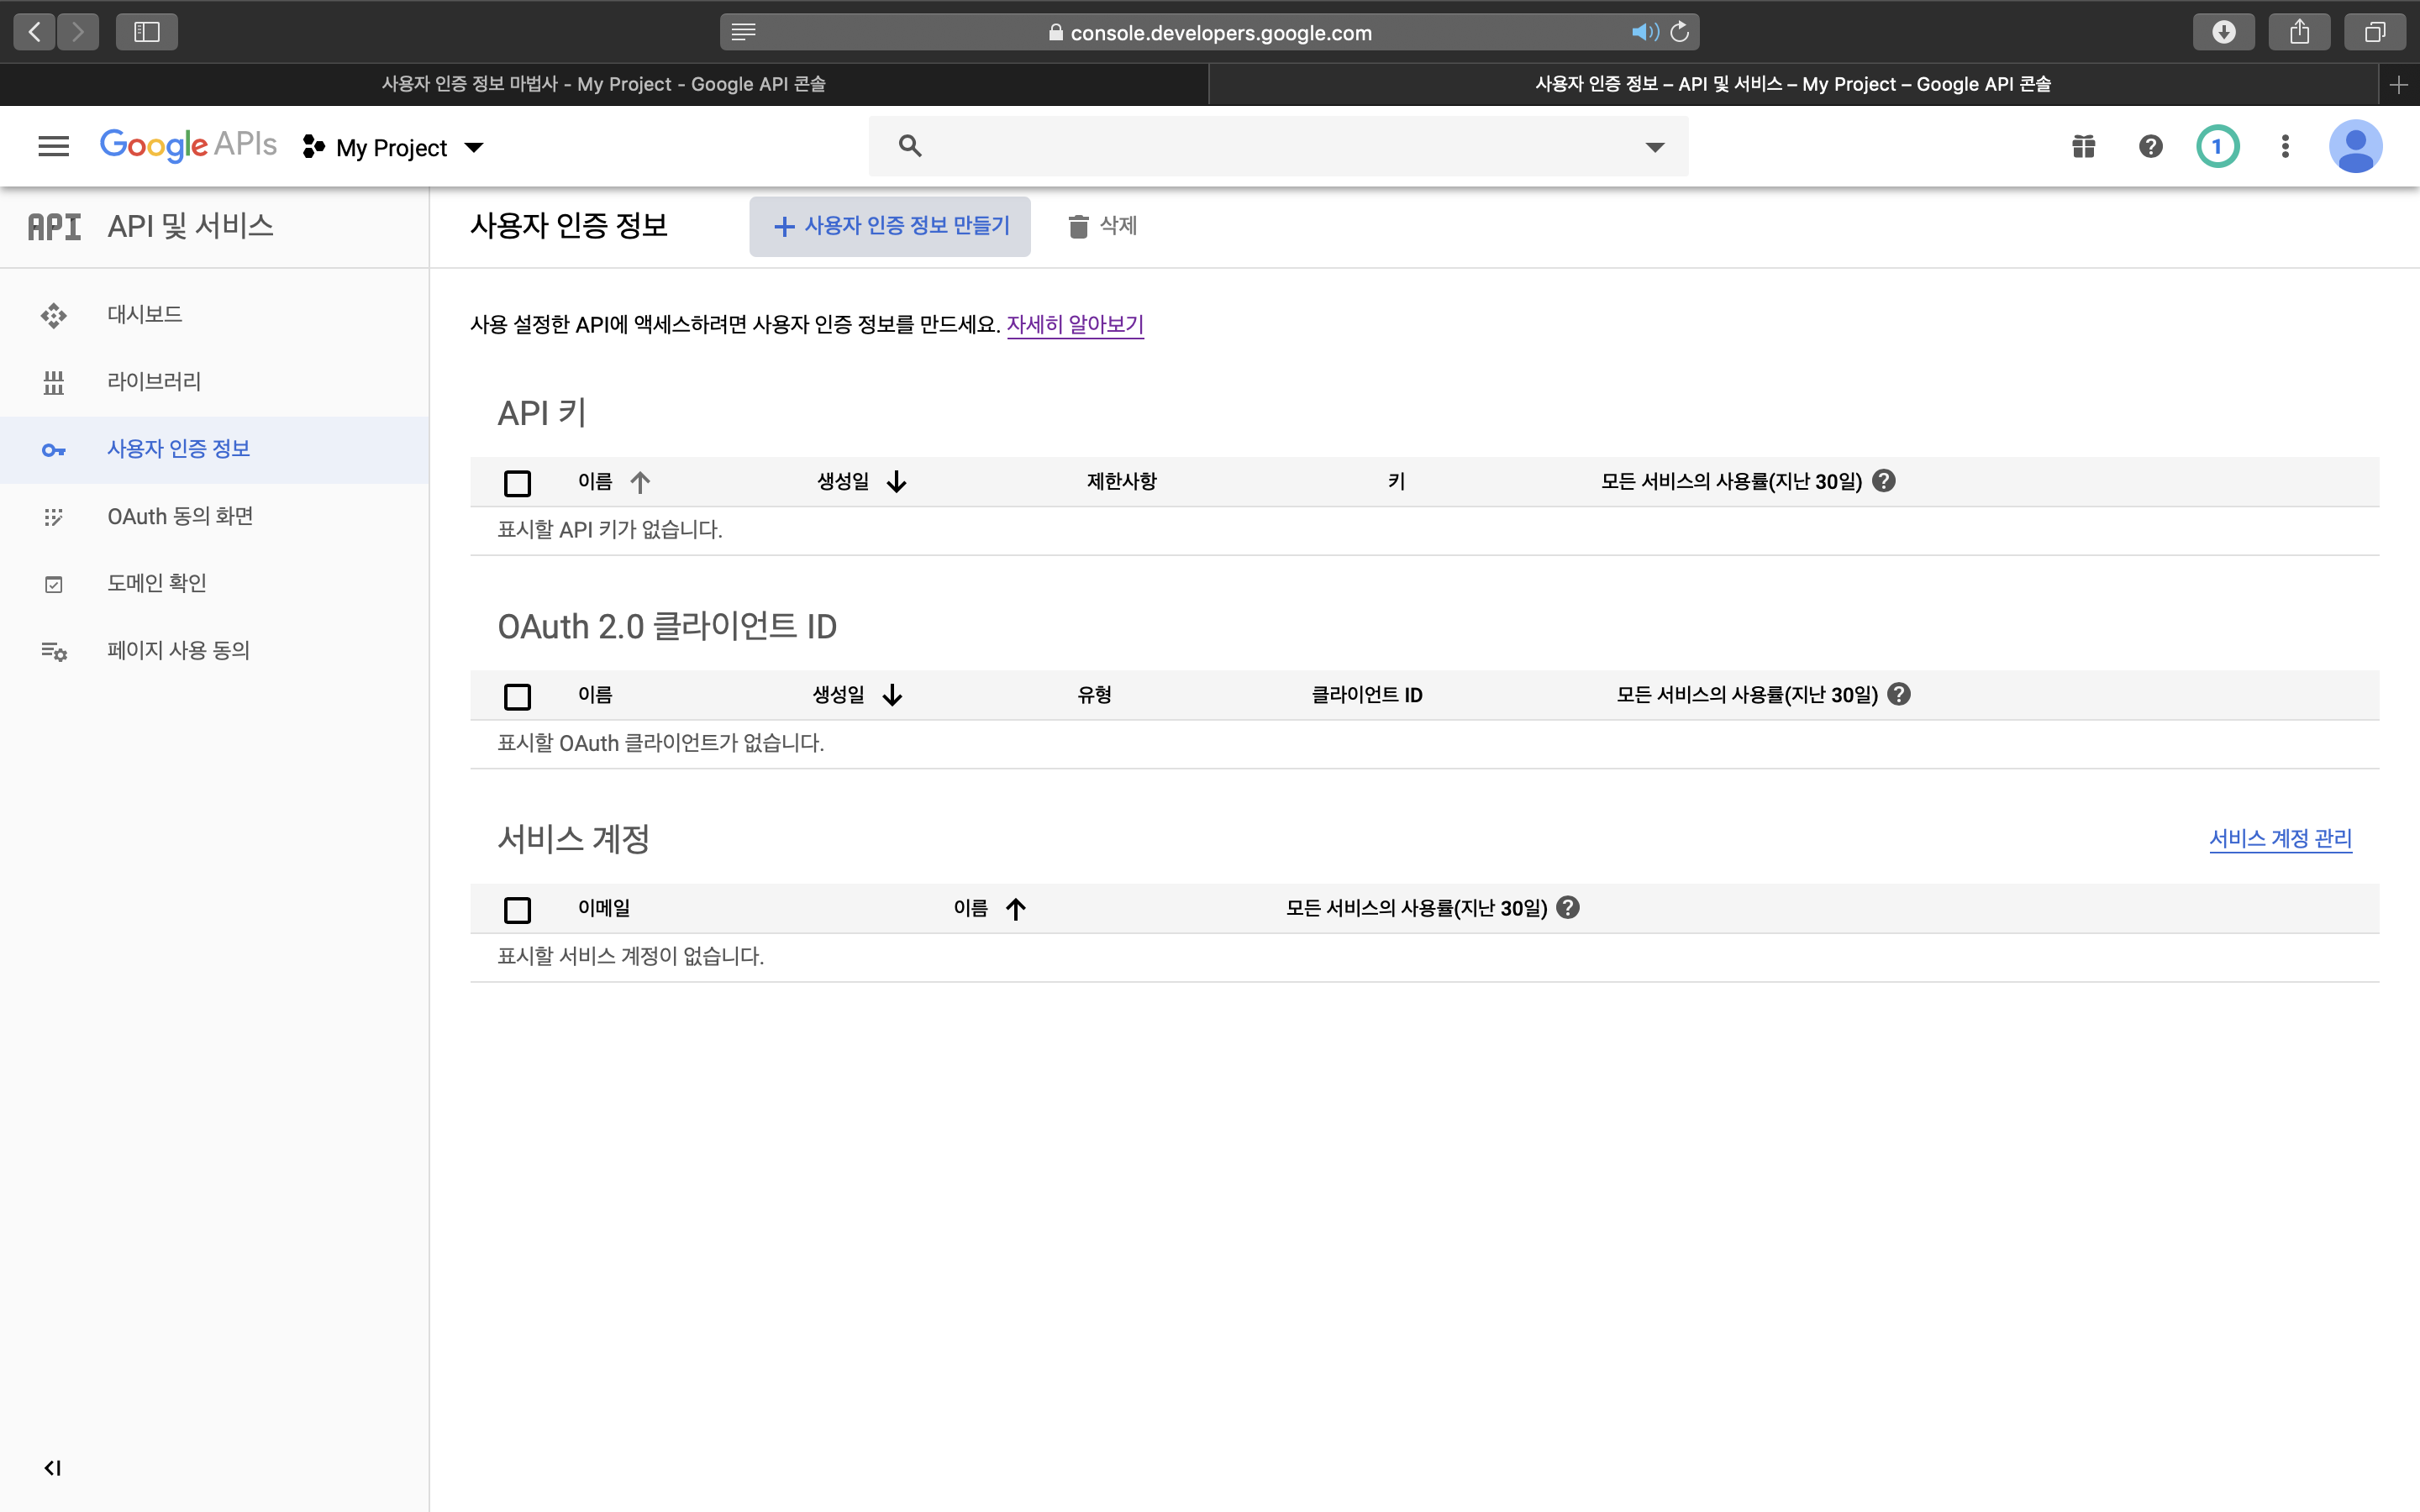2420x1512 pixels.
Task: Select all OAuth client IDs checkbox
Action: point(517,696)
